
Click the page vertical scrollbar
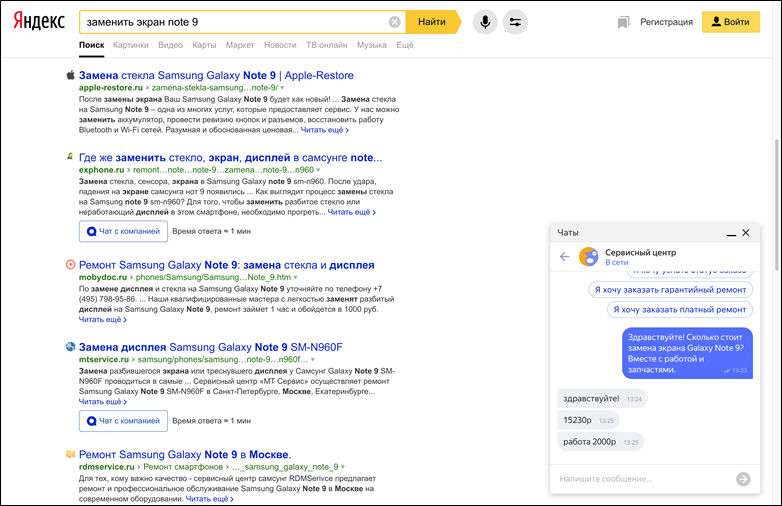[x=778, y=204]
